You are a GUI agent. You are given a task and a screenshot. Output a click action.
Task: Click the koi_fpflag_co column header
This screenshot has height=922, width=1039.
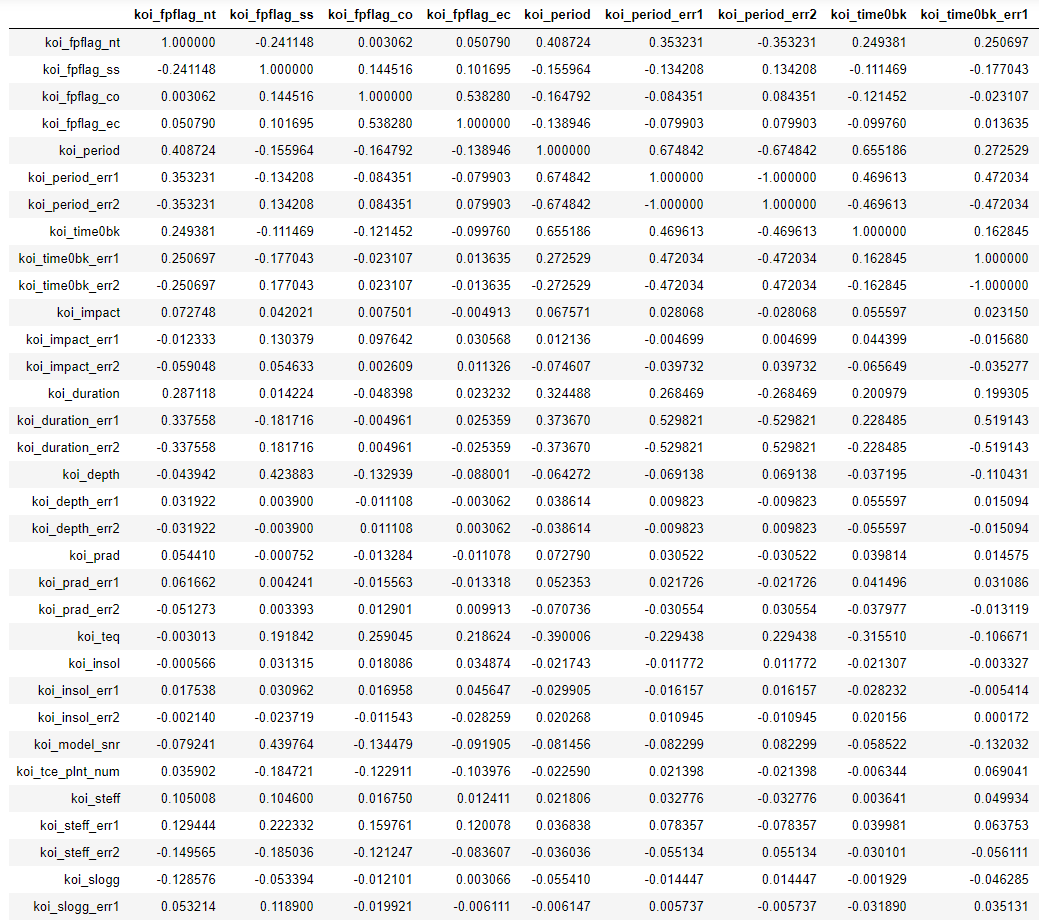(370, 15)
